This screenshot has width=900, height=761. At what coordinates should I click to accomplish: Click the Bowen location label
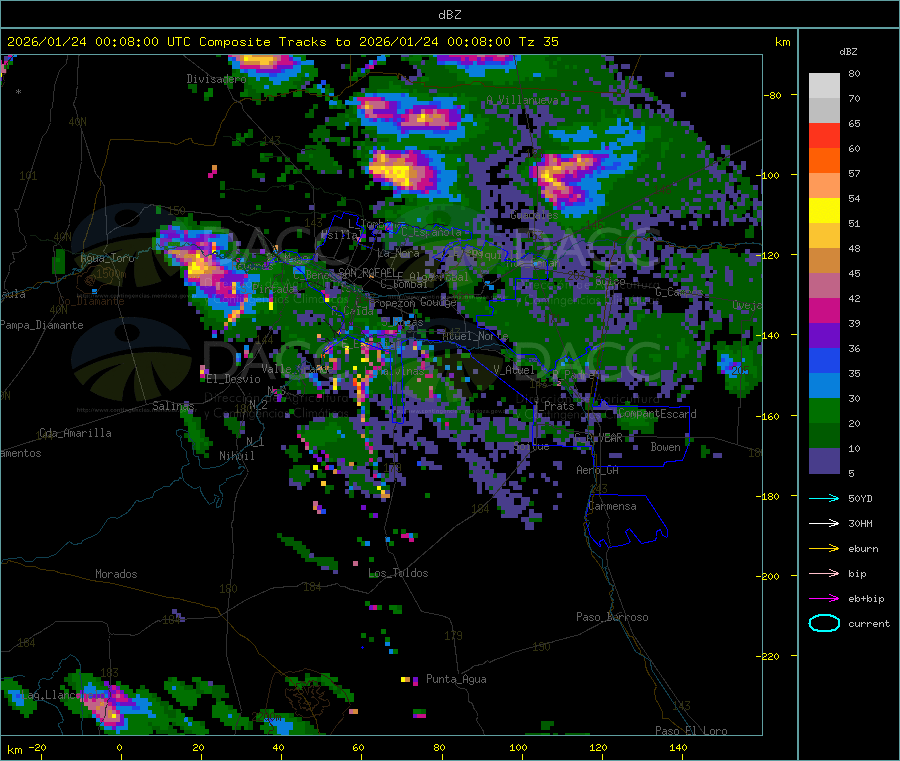tap(665, 447)
